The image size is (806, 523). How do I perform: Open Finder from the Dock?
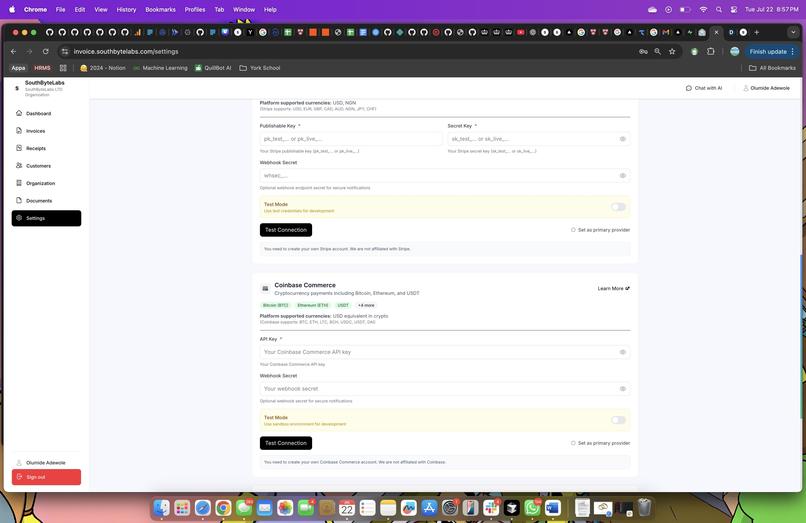(161, 508)
